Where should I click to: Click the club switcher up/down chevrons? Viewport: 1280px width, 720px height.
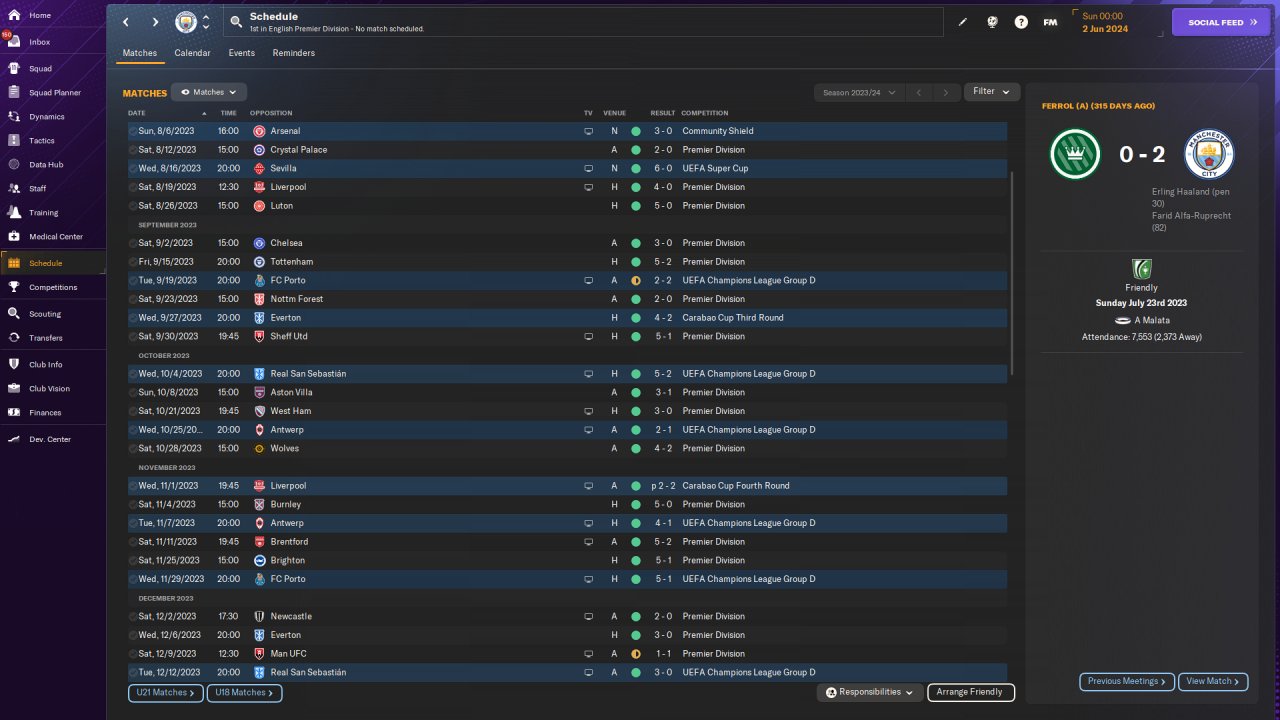coord(205,22)
